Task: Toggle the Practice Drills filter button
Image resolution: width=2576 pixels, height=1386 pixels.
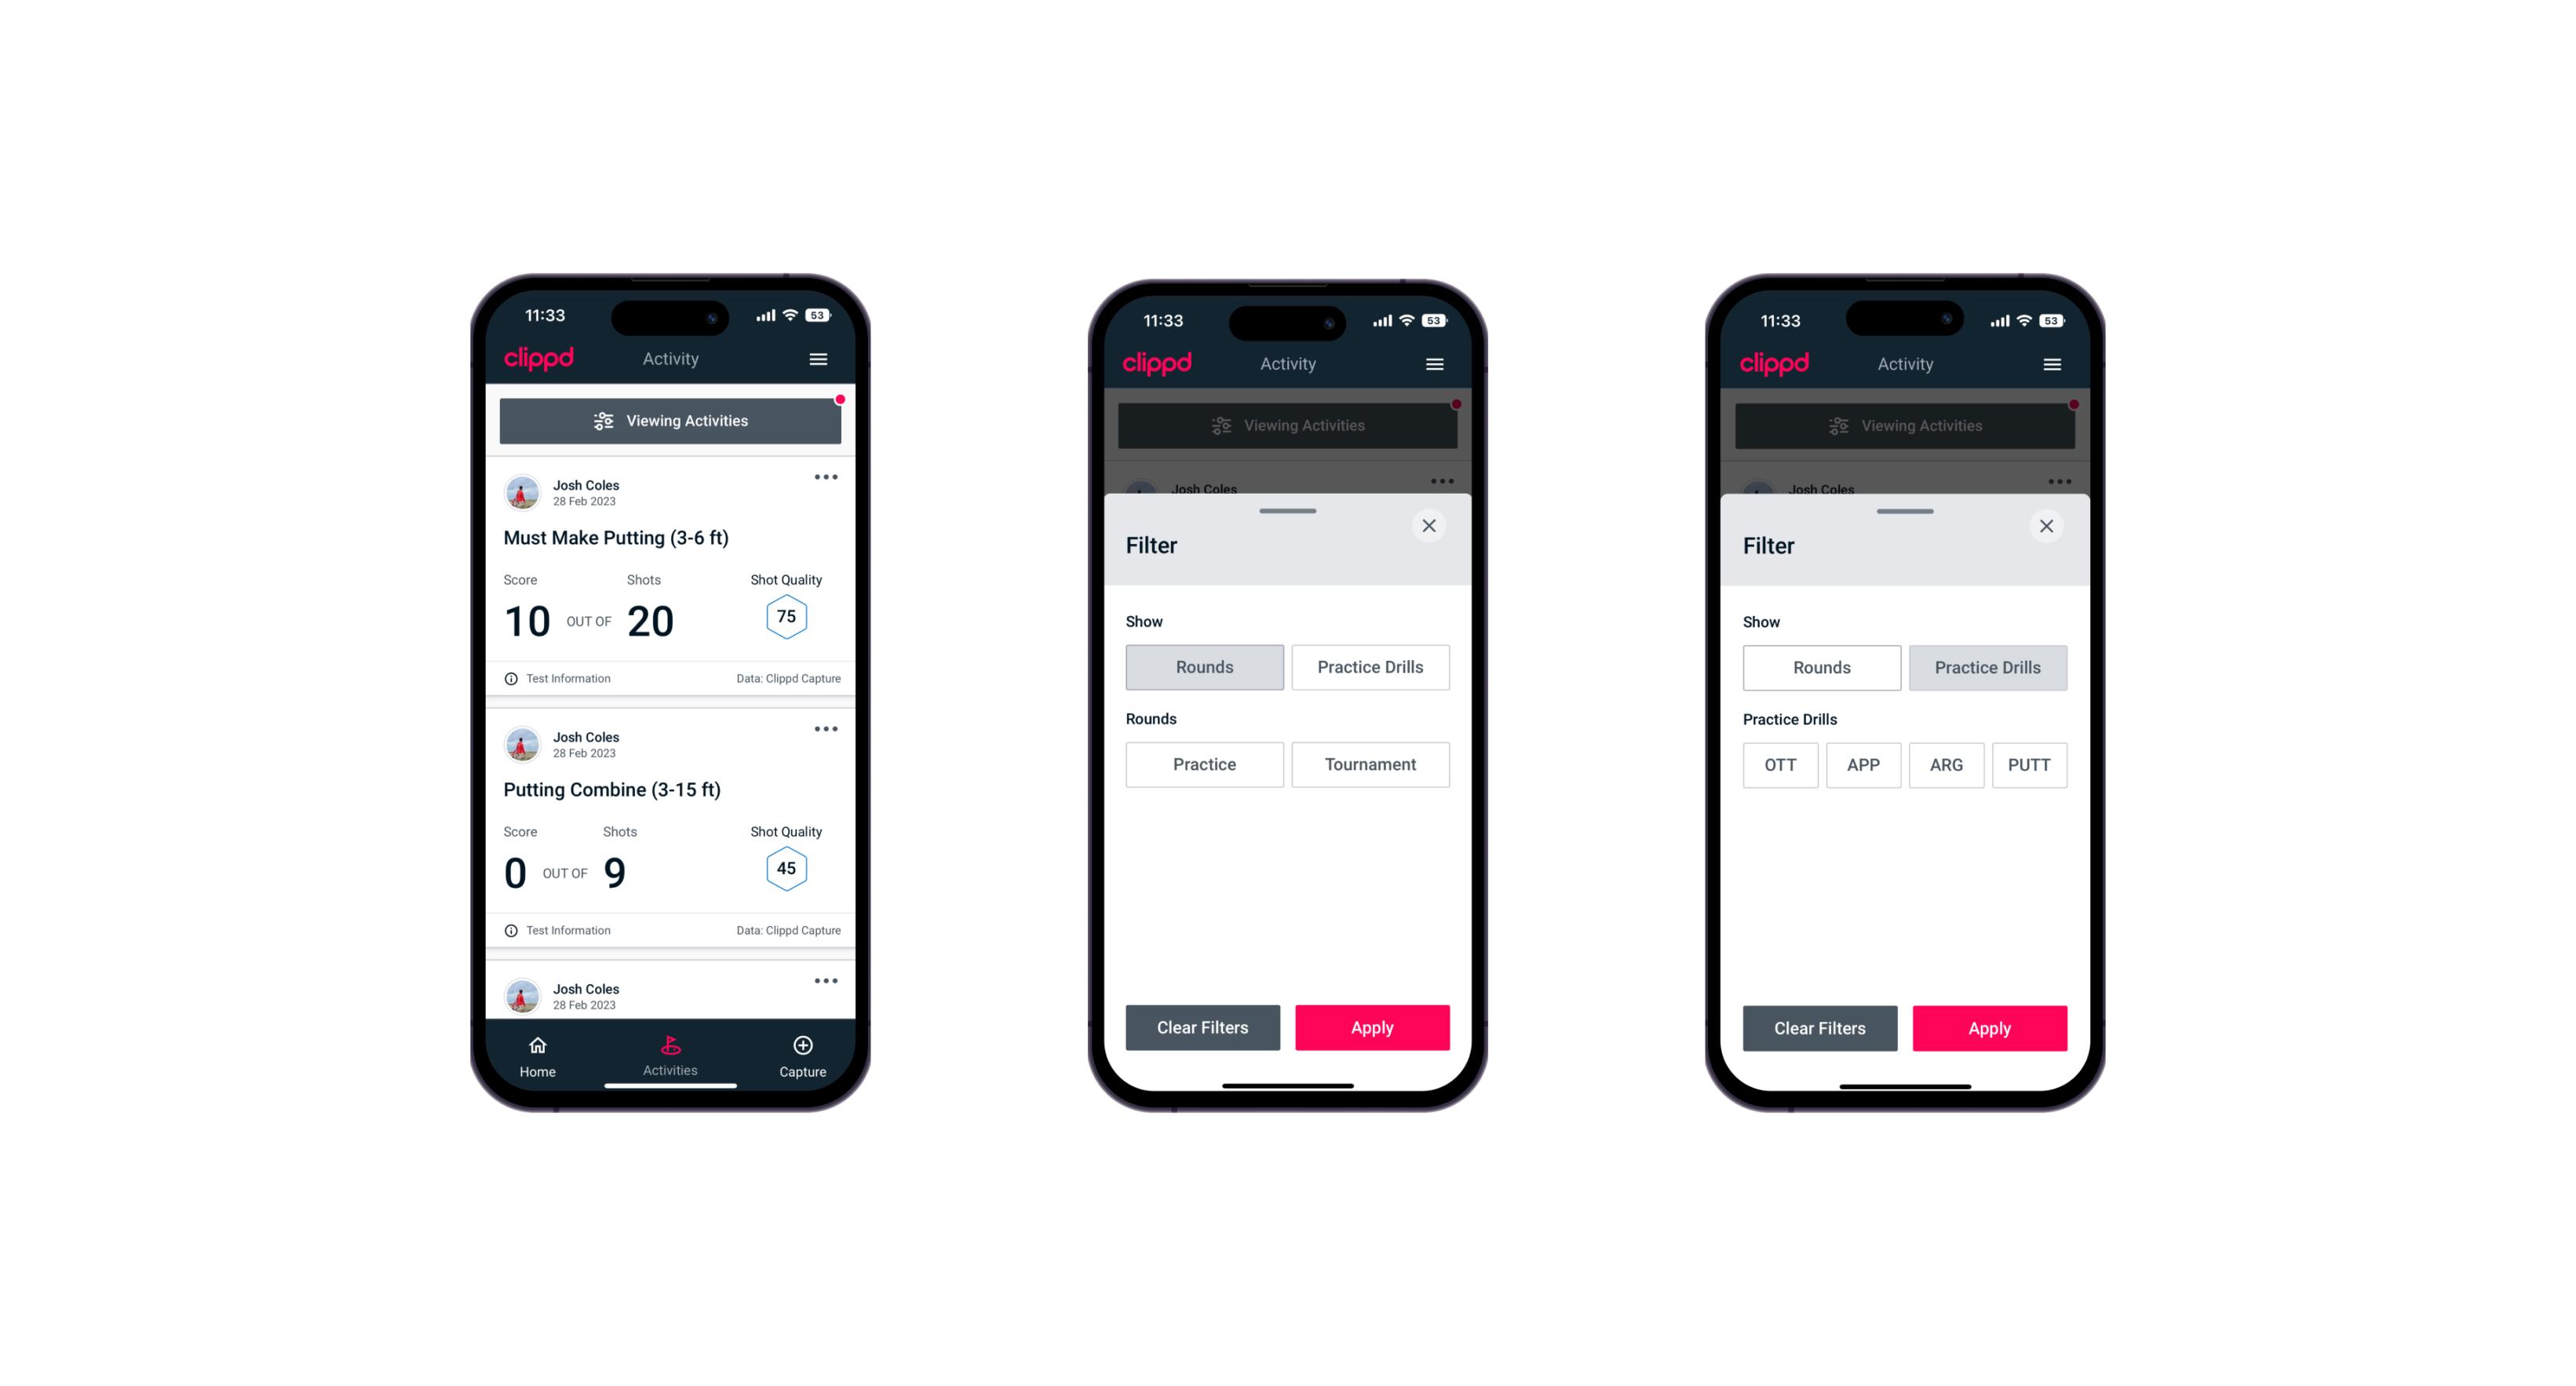Action: tap(1369, 666)
